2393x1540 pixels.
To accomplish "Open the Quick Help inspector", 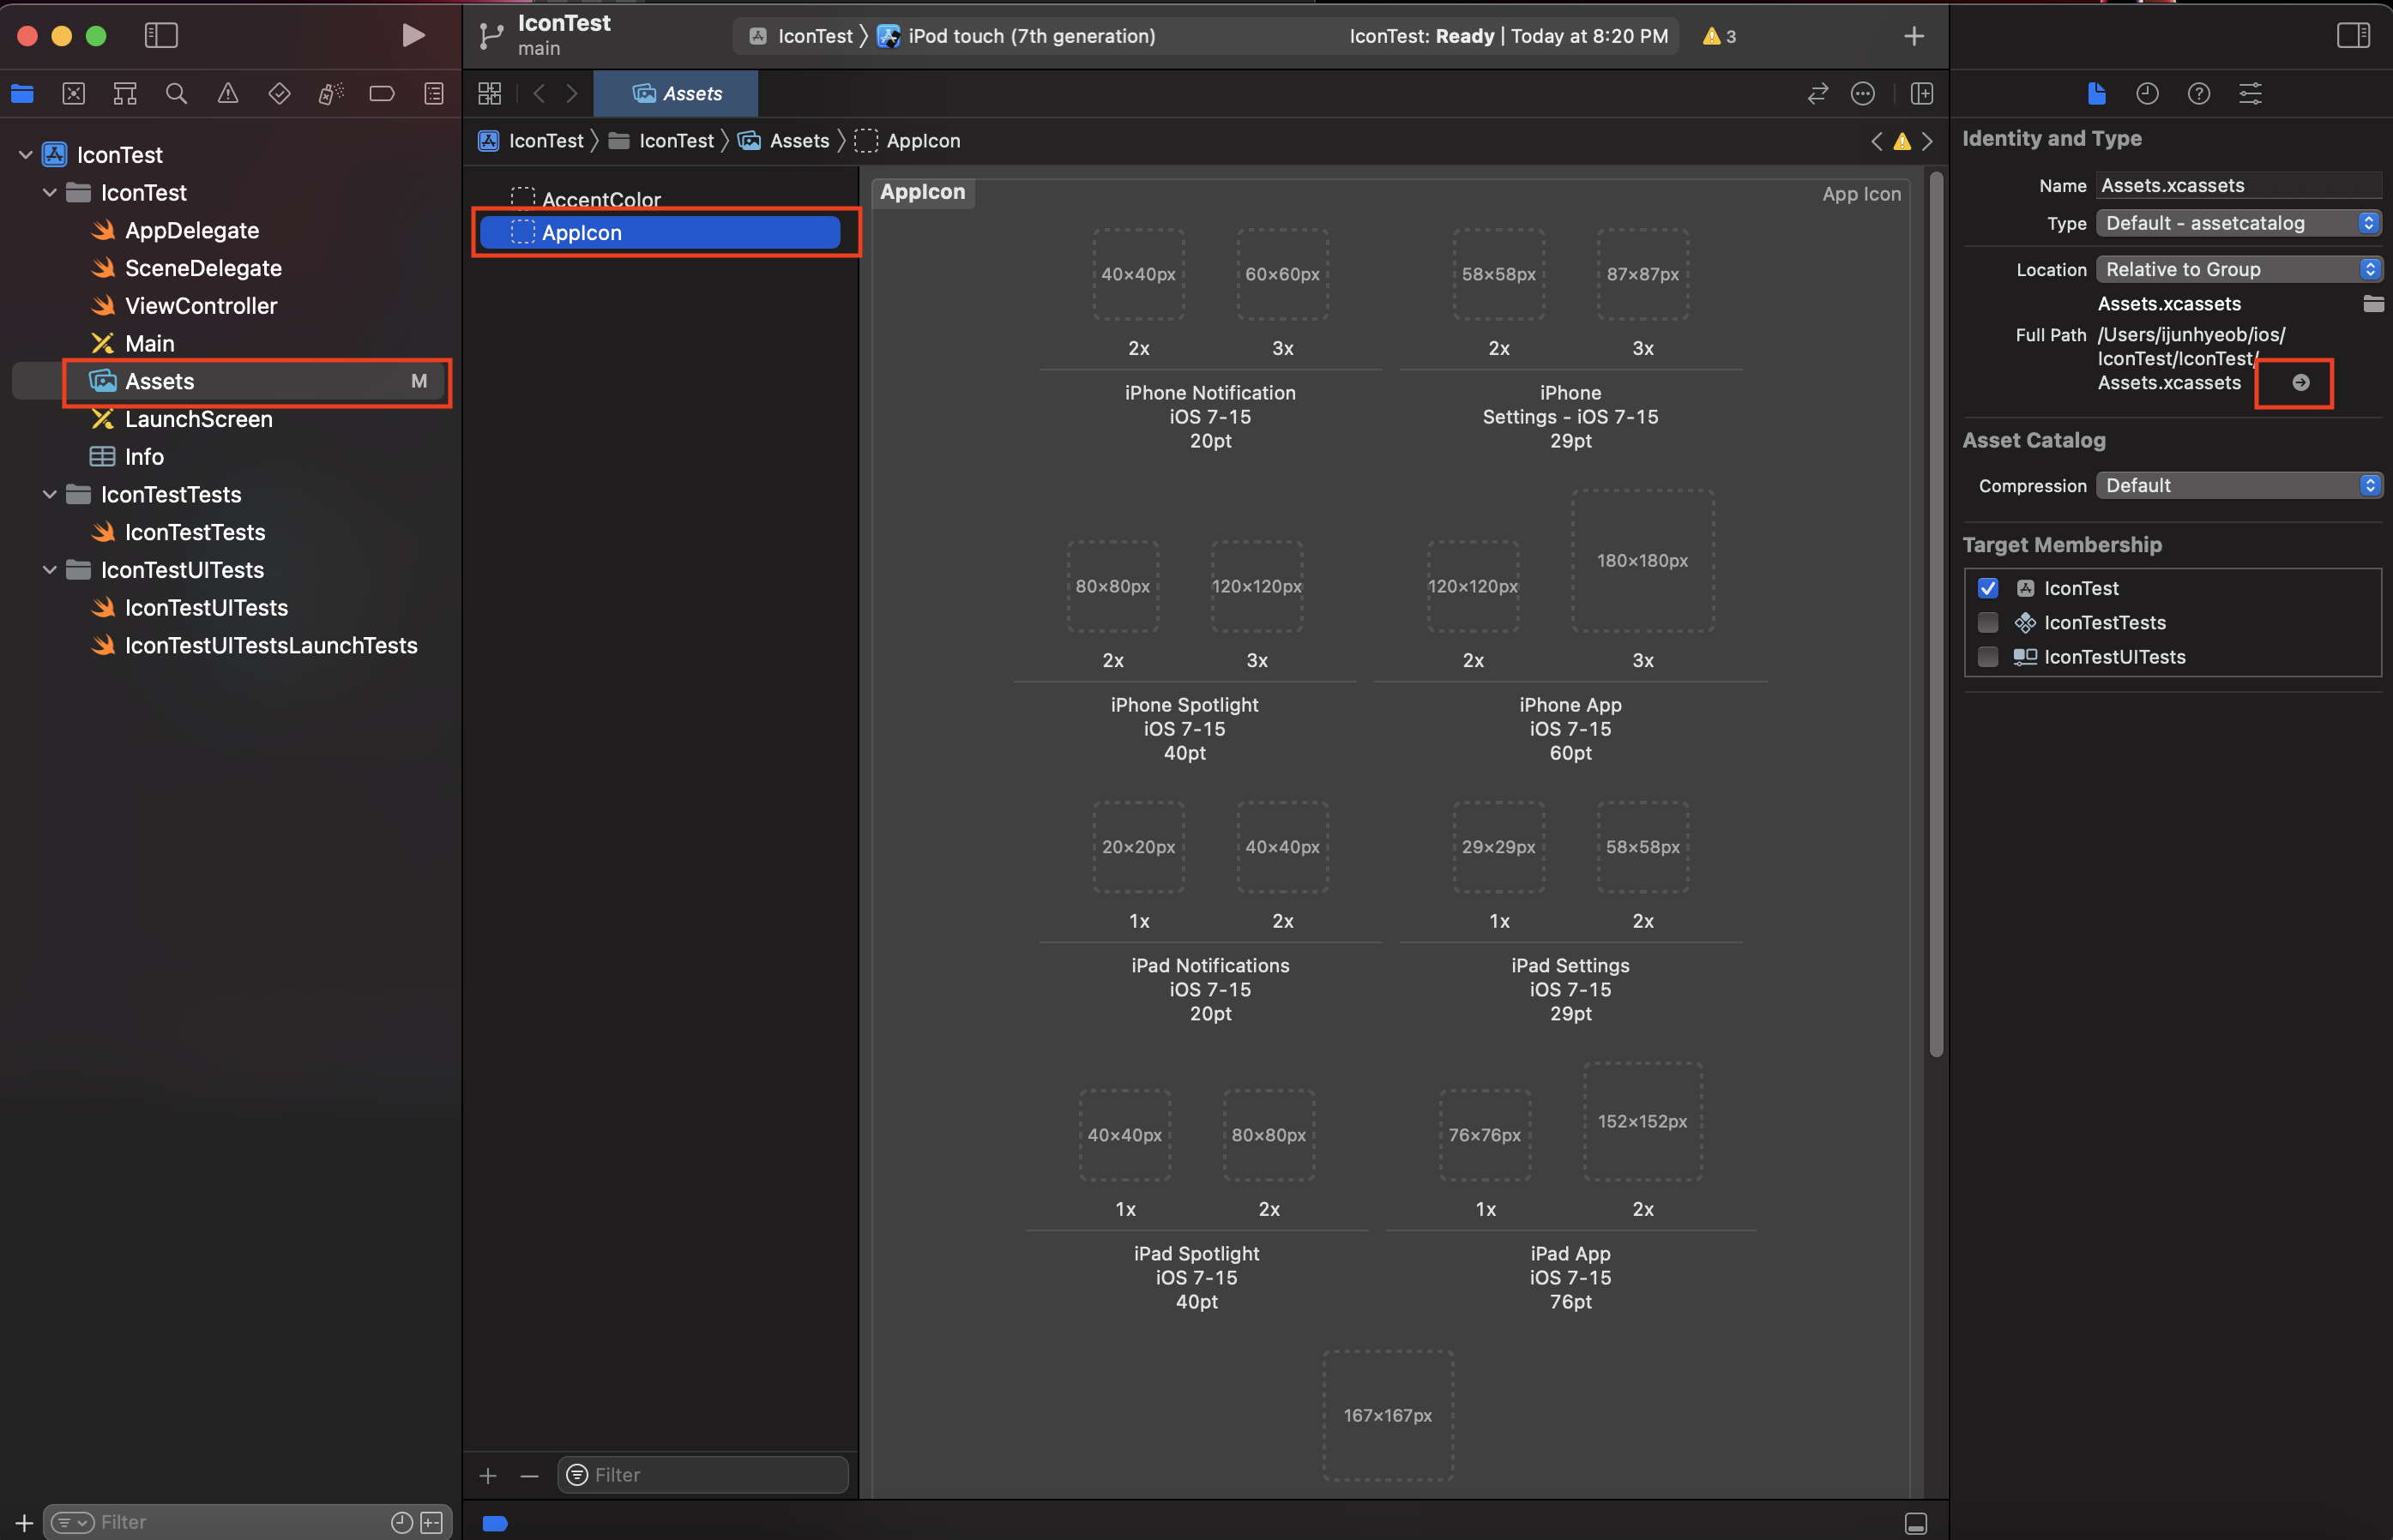I will tap(2198, 94).
